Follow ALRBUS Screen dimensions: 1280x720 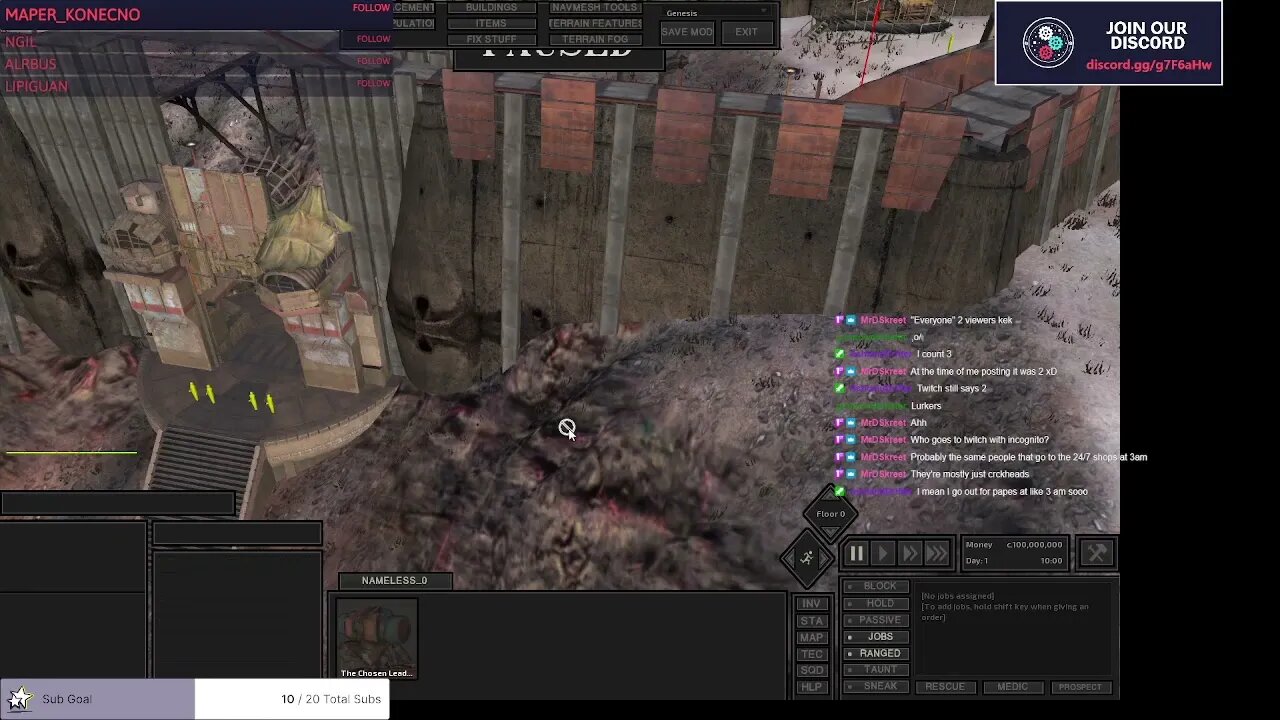[x=374, y=61]
